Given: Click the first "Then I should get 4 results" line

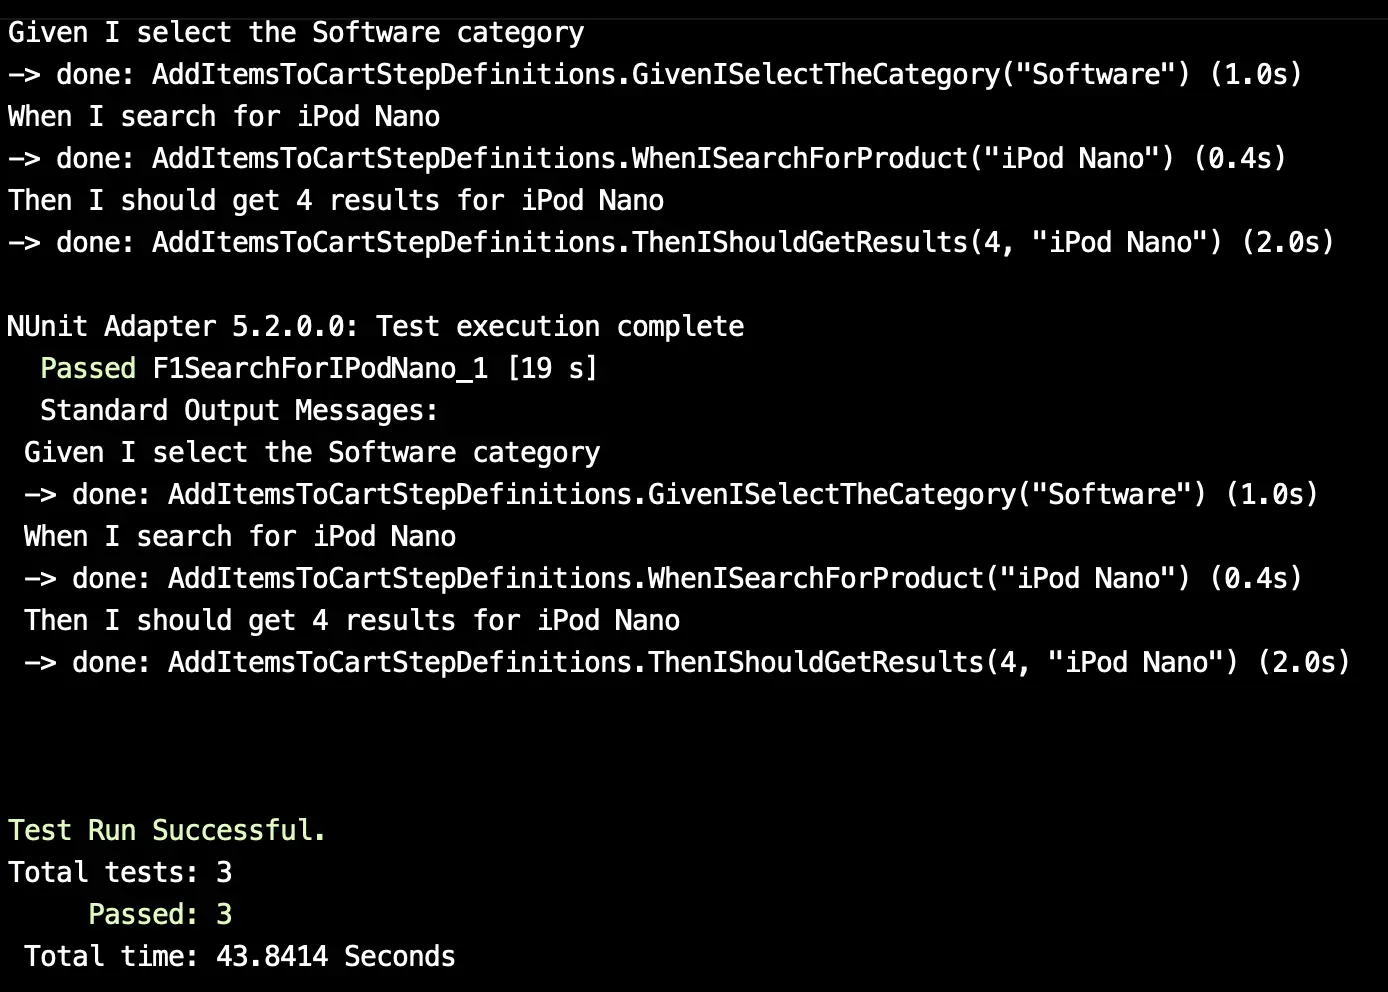Looking at the screenshot, I should (x=336, y=200).
